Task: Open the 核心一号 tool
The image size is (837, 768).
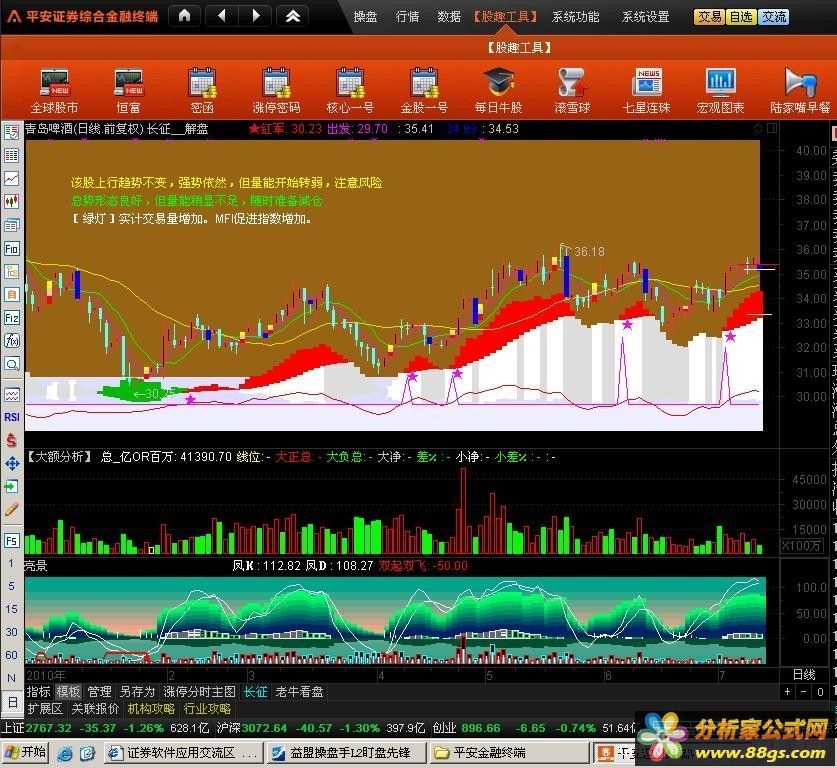Action: [350, 91]
